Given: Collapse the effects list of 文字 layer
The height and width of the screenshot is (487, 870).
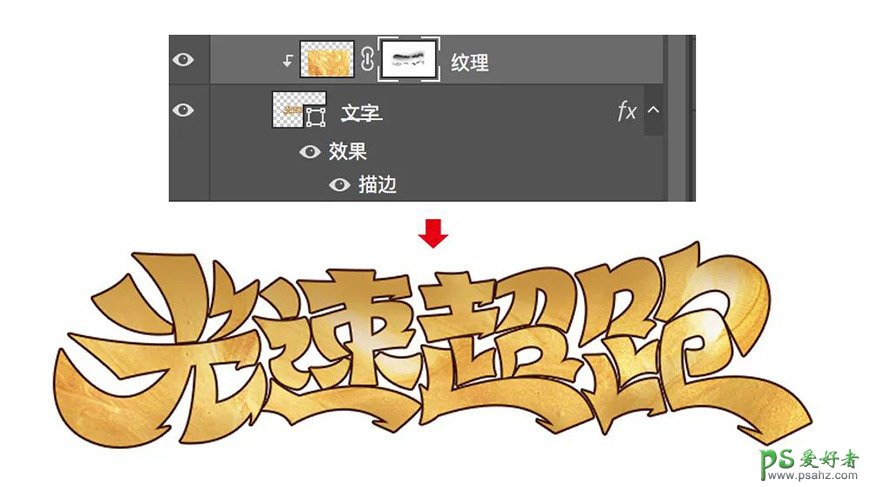Looking at the screenshot, I should (x=653, y=110).
